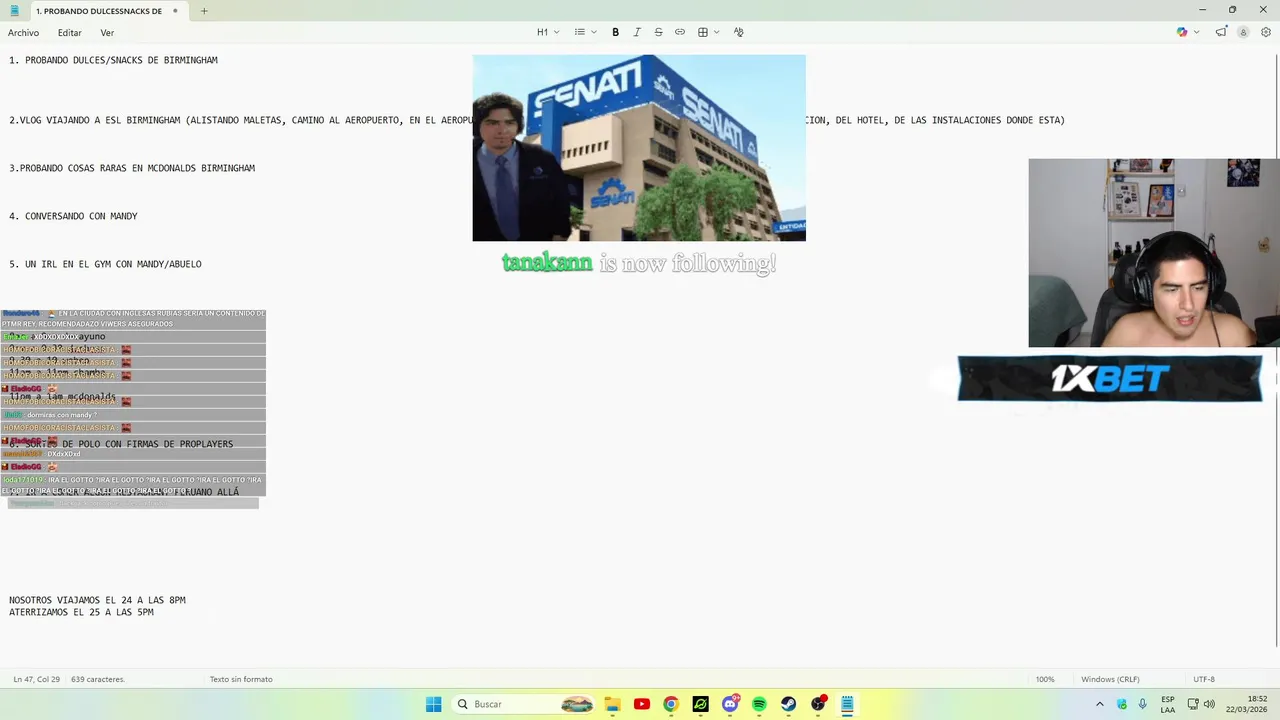Toggle bold formatting in Notepad toolbar
The height and width of the screenshot is (720, 1280).
615,32
